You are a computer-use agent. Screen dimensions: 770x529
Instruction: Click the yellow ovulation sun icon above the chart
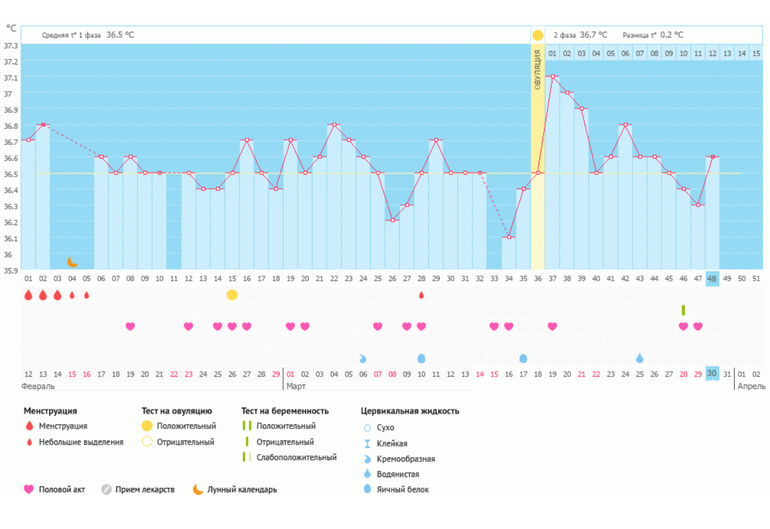[x=537, y=35]
